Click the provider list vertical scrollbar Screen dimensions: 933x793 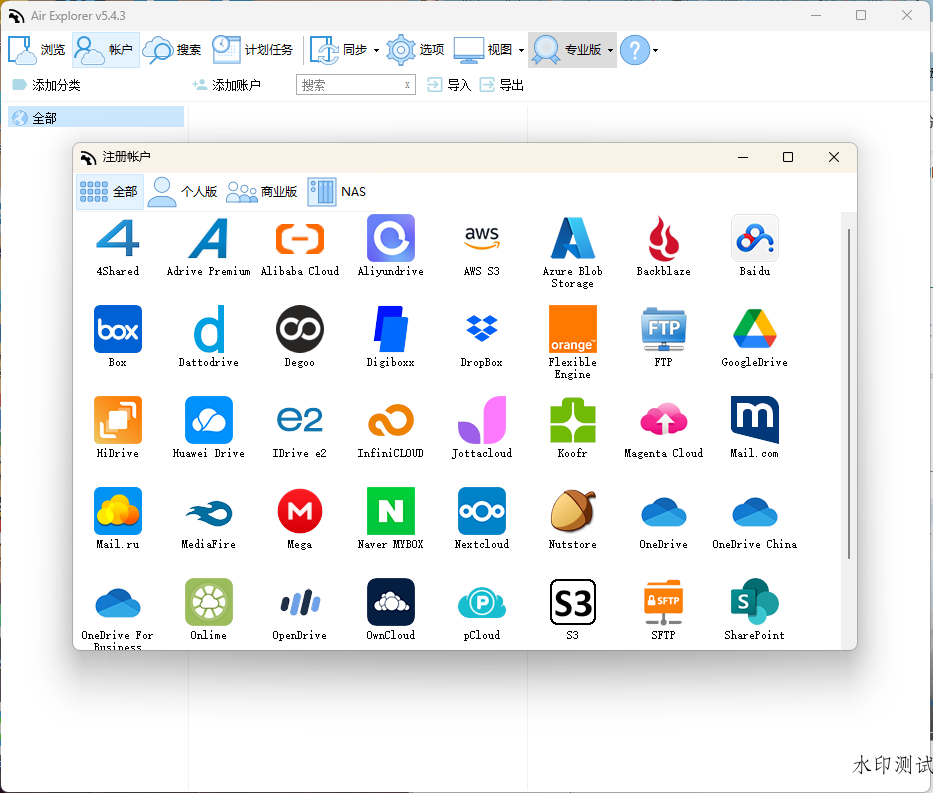click(x=849, y=393)
